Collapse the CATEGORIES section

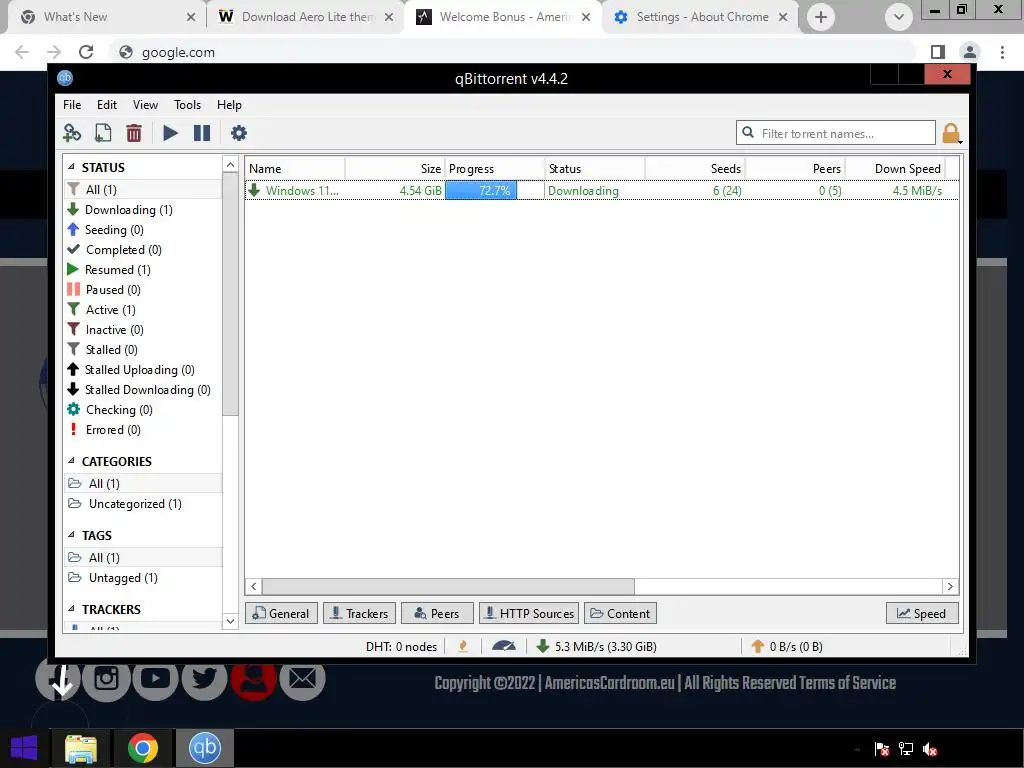pos(71,461)
